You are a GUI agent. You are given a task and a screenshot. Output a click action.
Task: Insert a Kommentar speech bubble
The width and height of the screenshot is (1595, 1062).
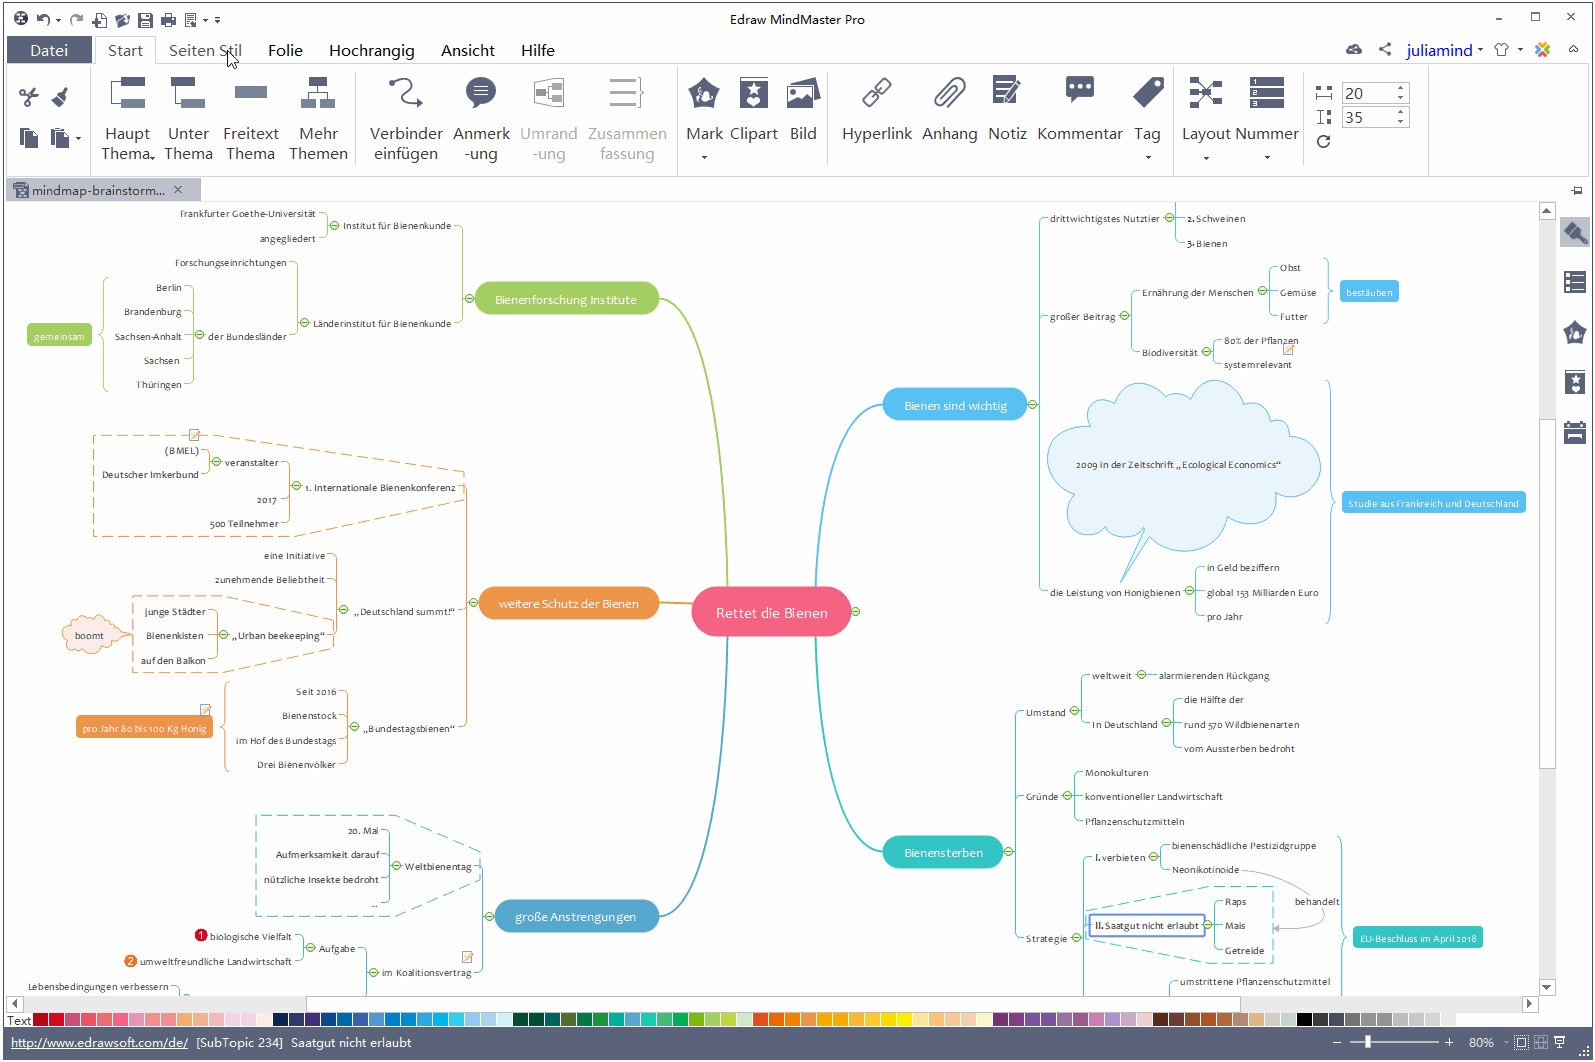(1079, 94)
